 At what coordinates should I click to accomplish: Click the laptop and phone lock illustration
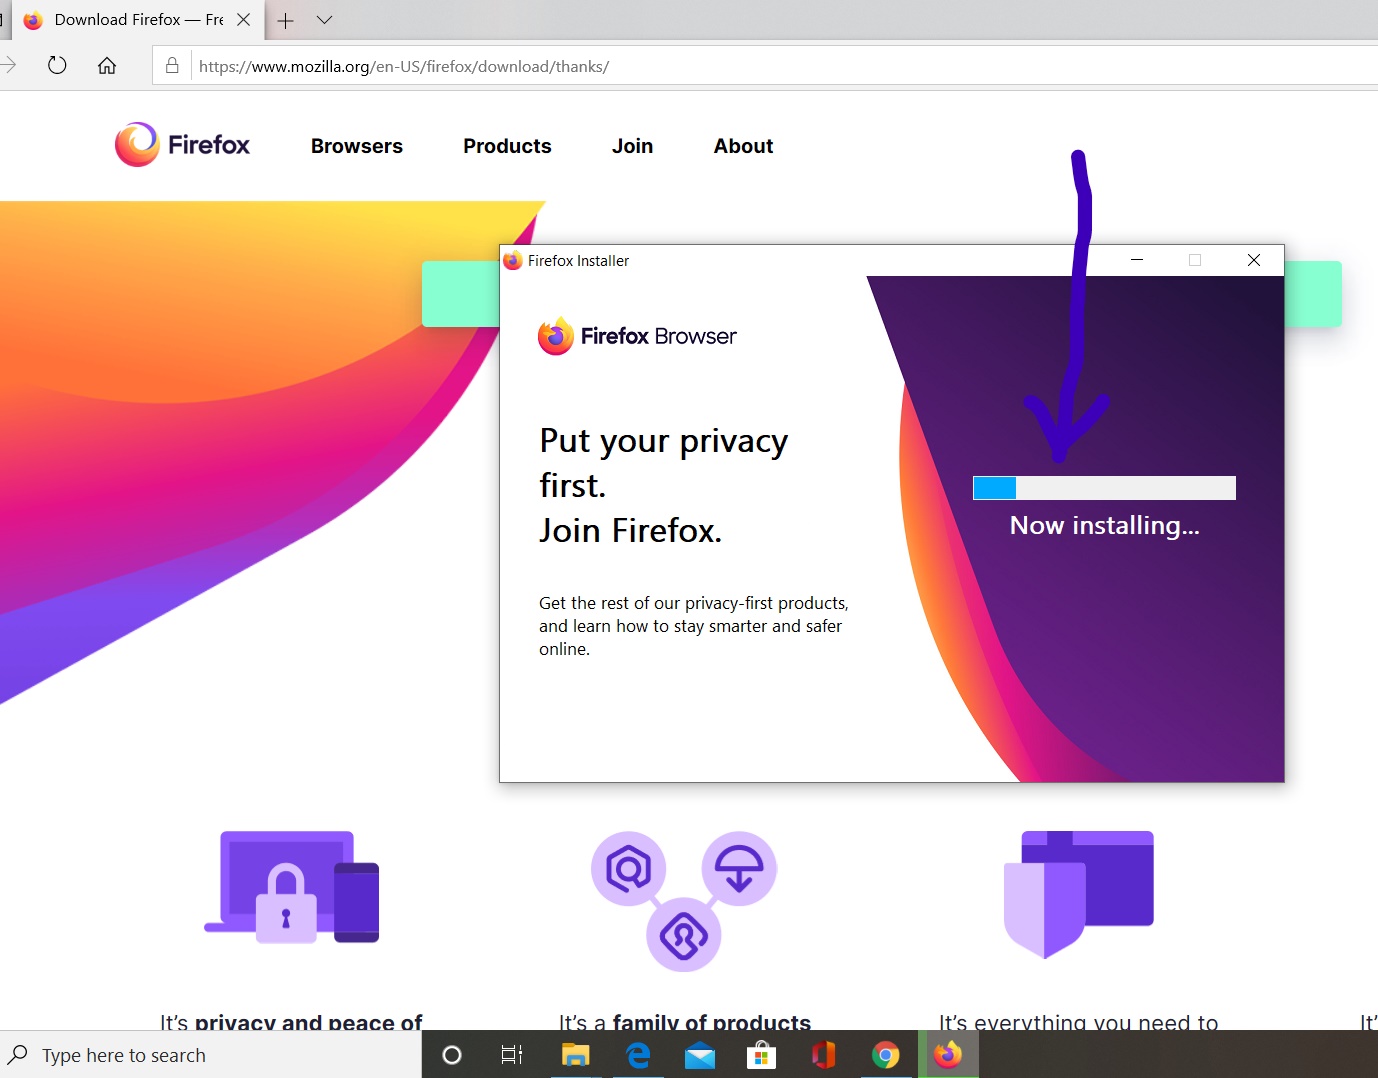pos(291,887)
